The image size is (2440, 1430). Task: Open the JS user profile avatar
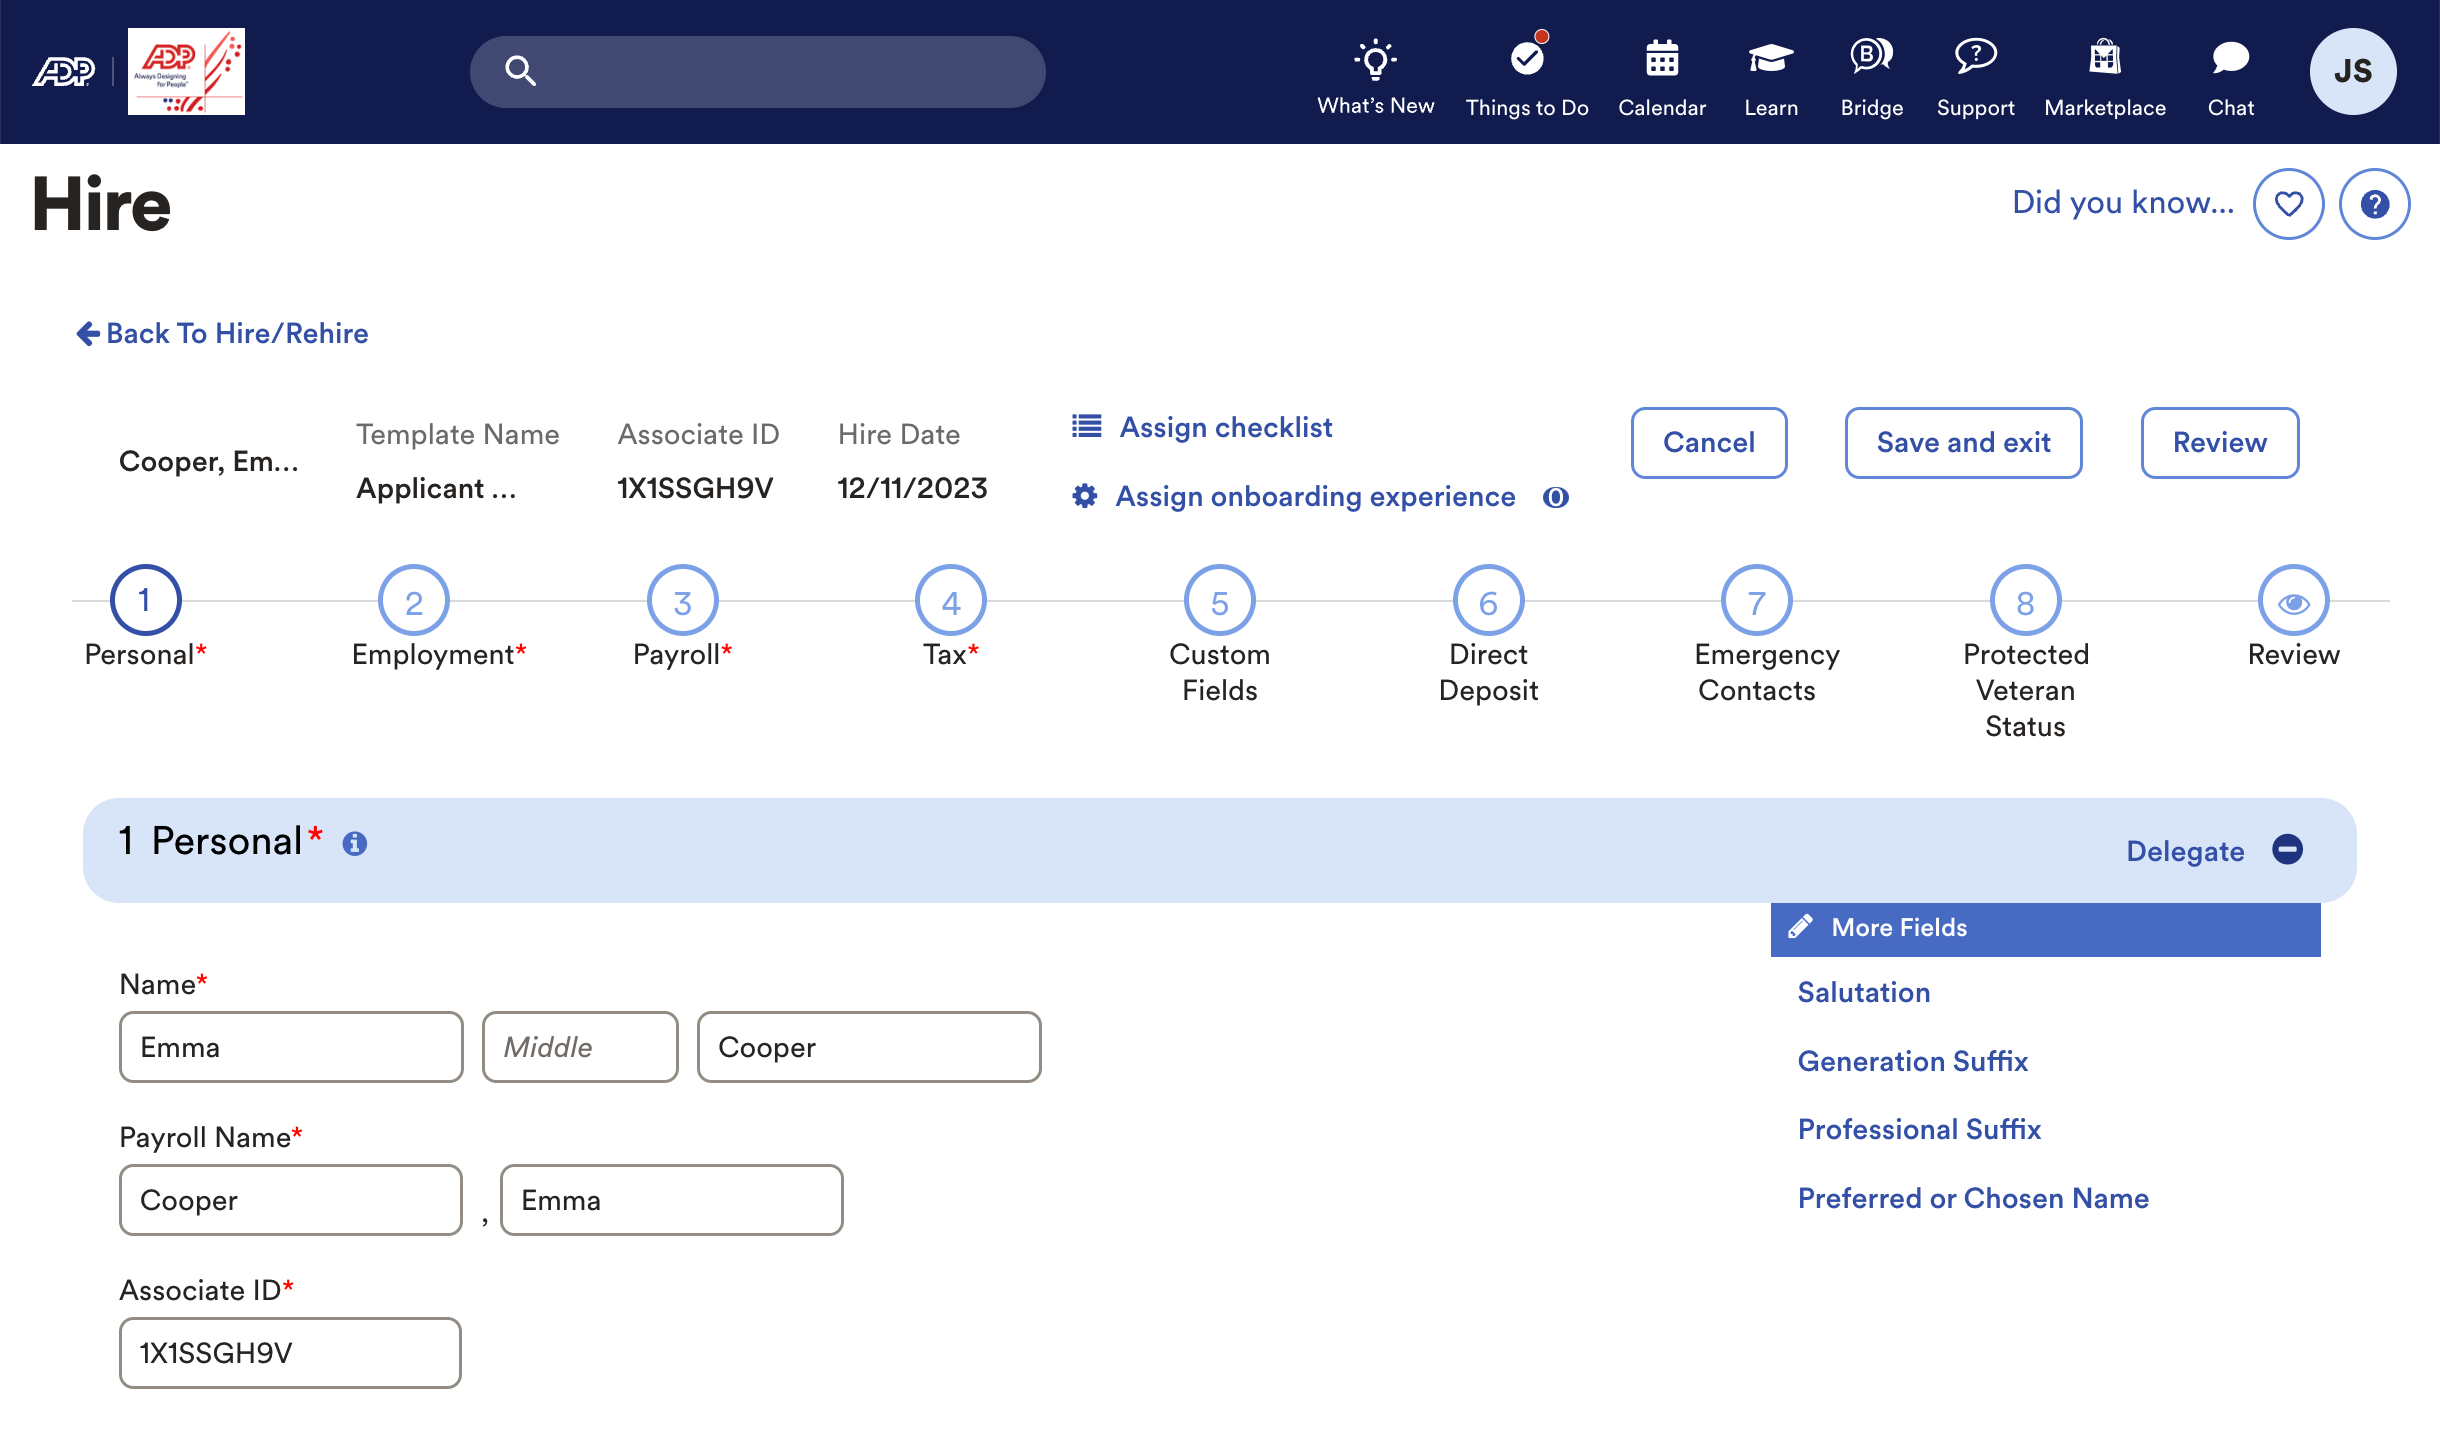[2353, 71]
